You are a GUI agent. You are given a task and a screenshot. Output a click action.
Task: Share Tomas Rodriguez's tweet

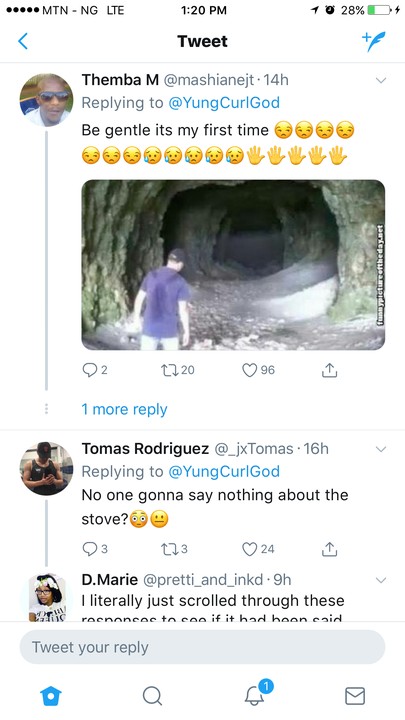(329, 548)
